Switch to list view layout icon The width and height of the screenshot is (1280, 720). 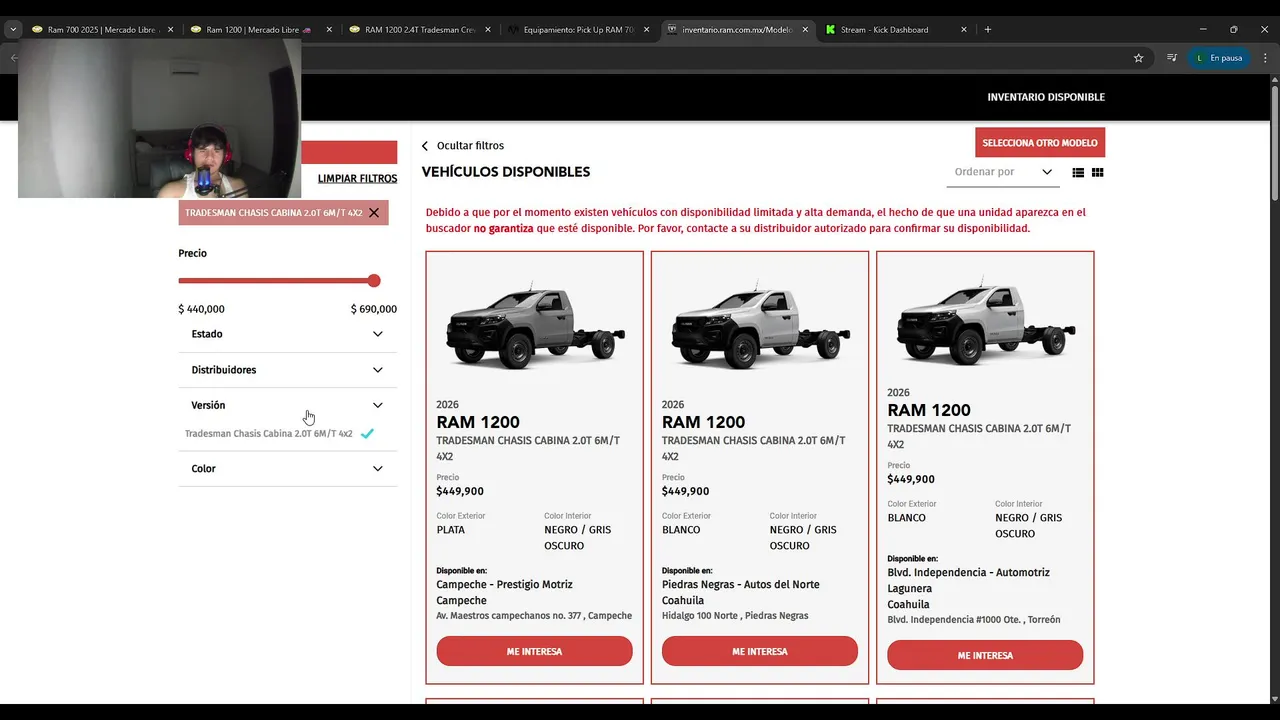(1078, 173)
